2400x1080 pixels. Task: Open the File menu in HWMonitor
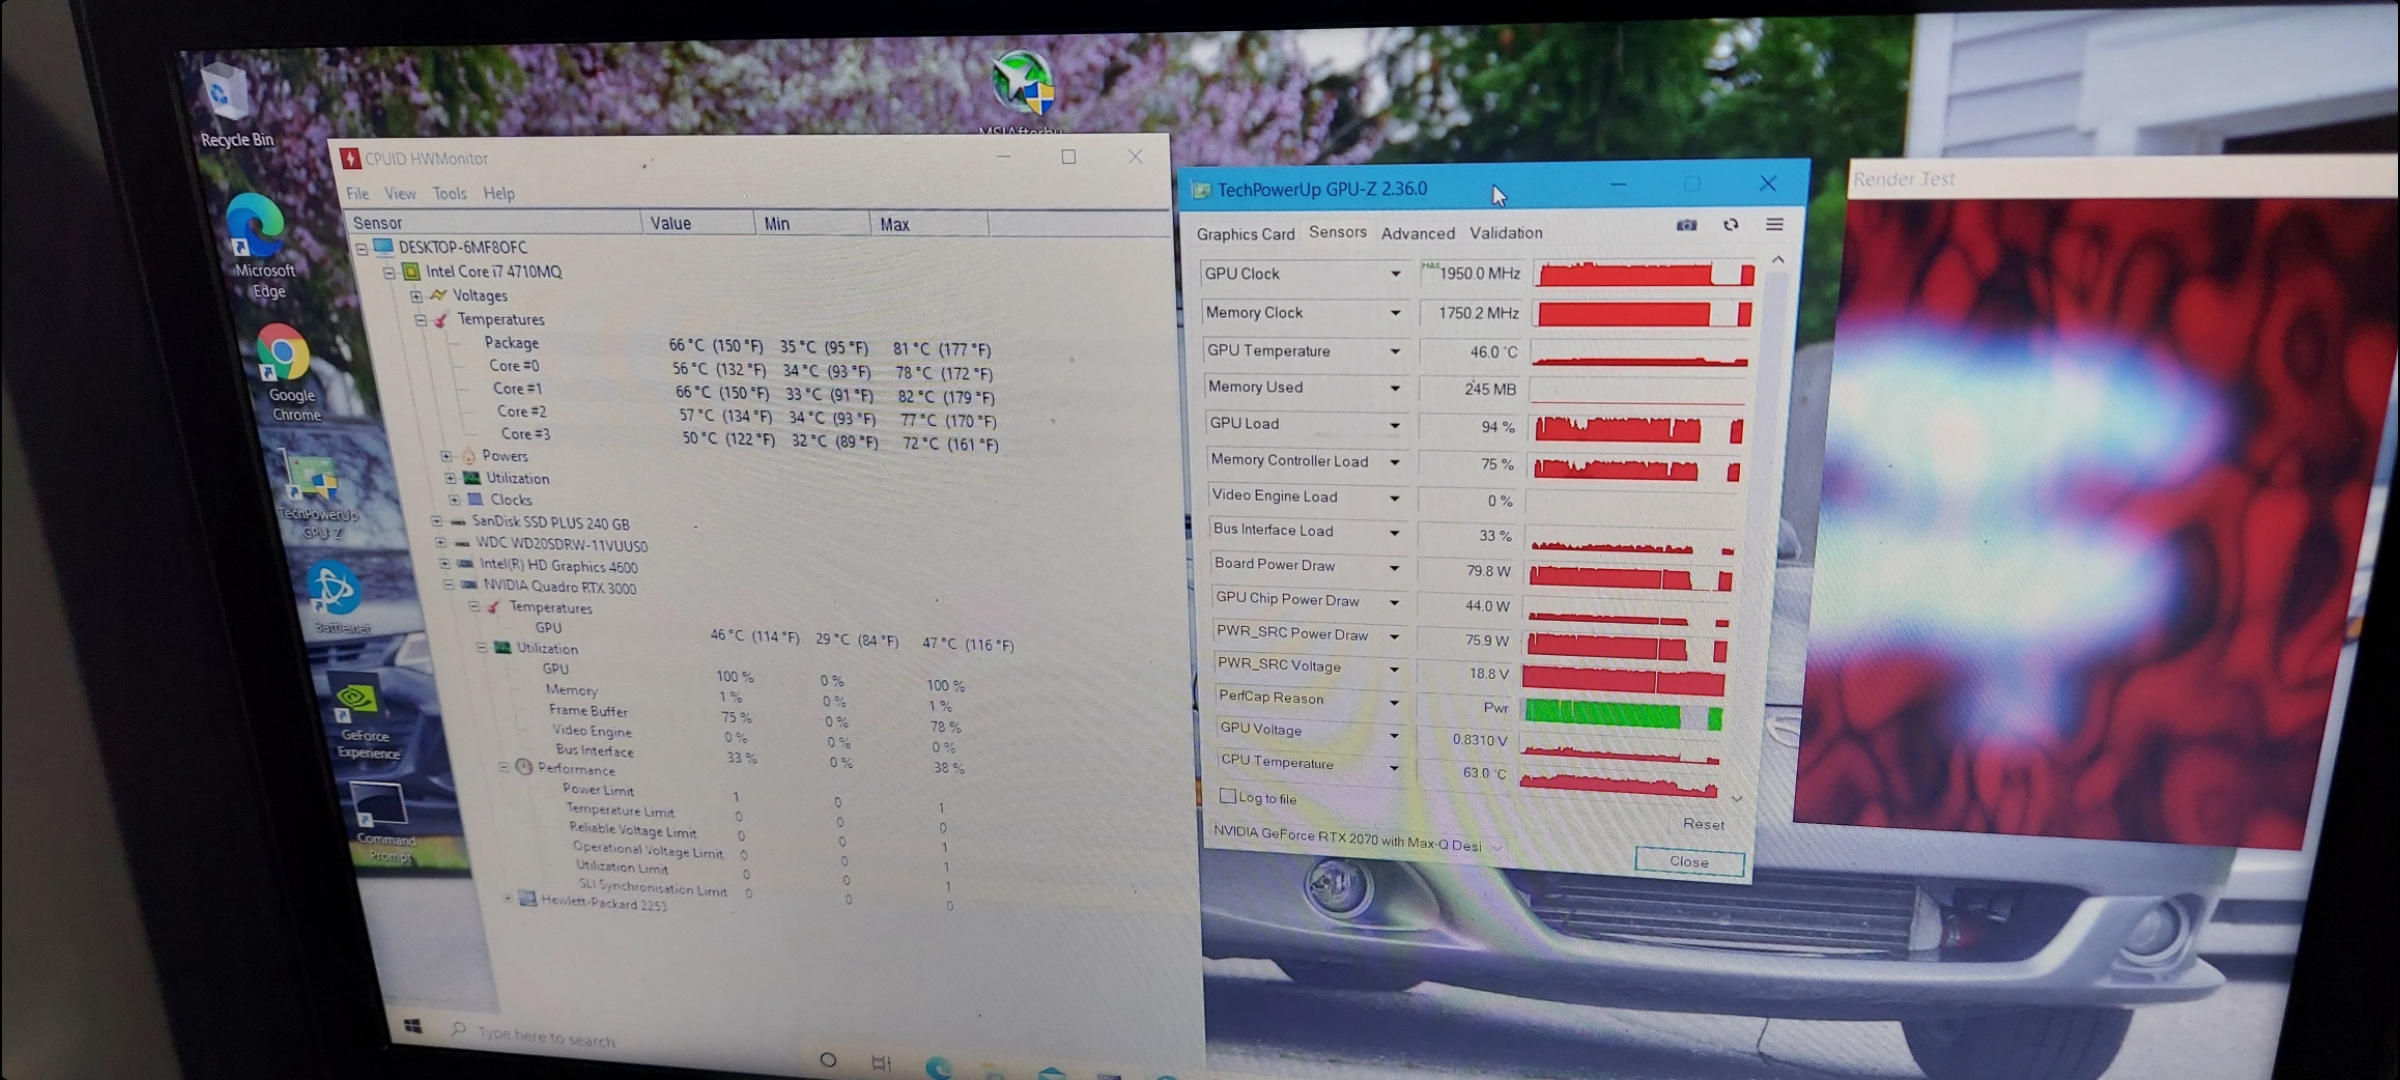click(357, 193)
